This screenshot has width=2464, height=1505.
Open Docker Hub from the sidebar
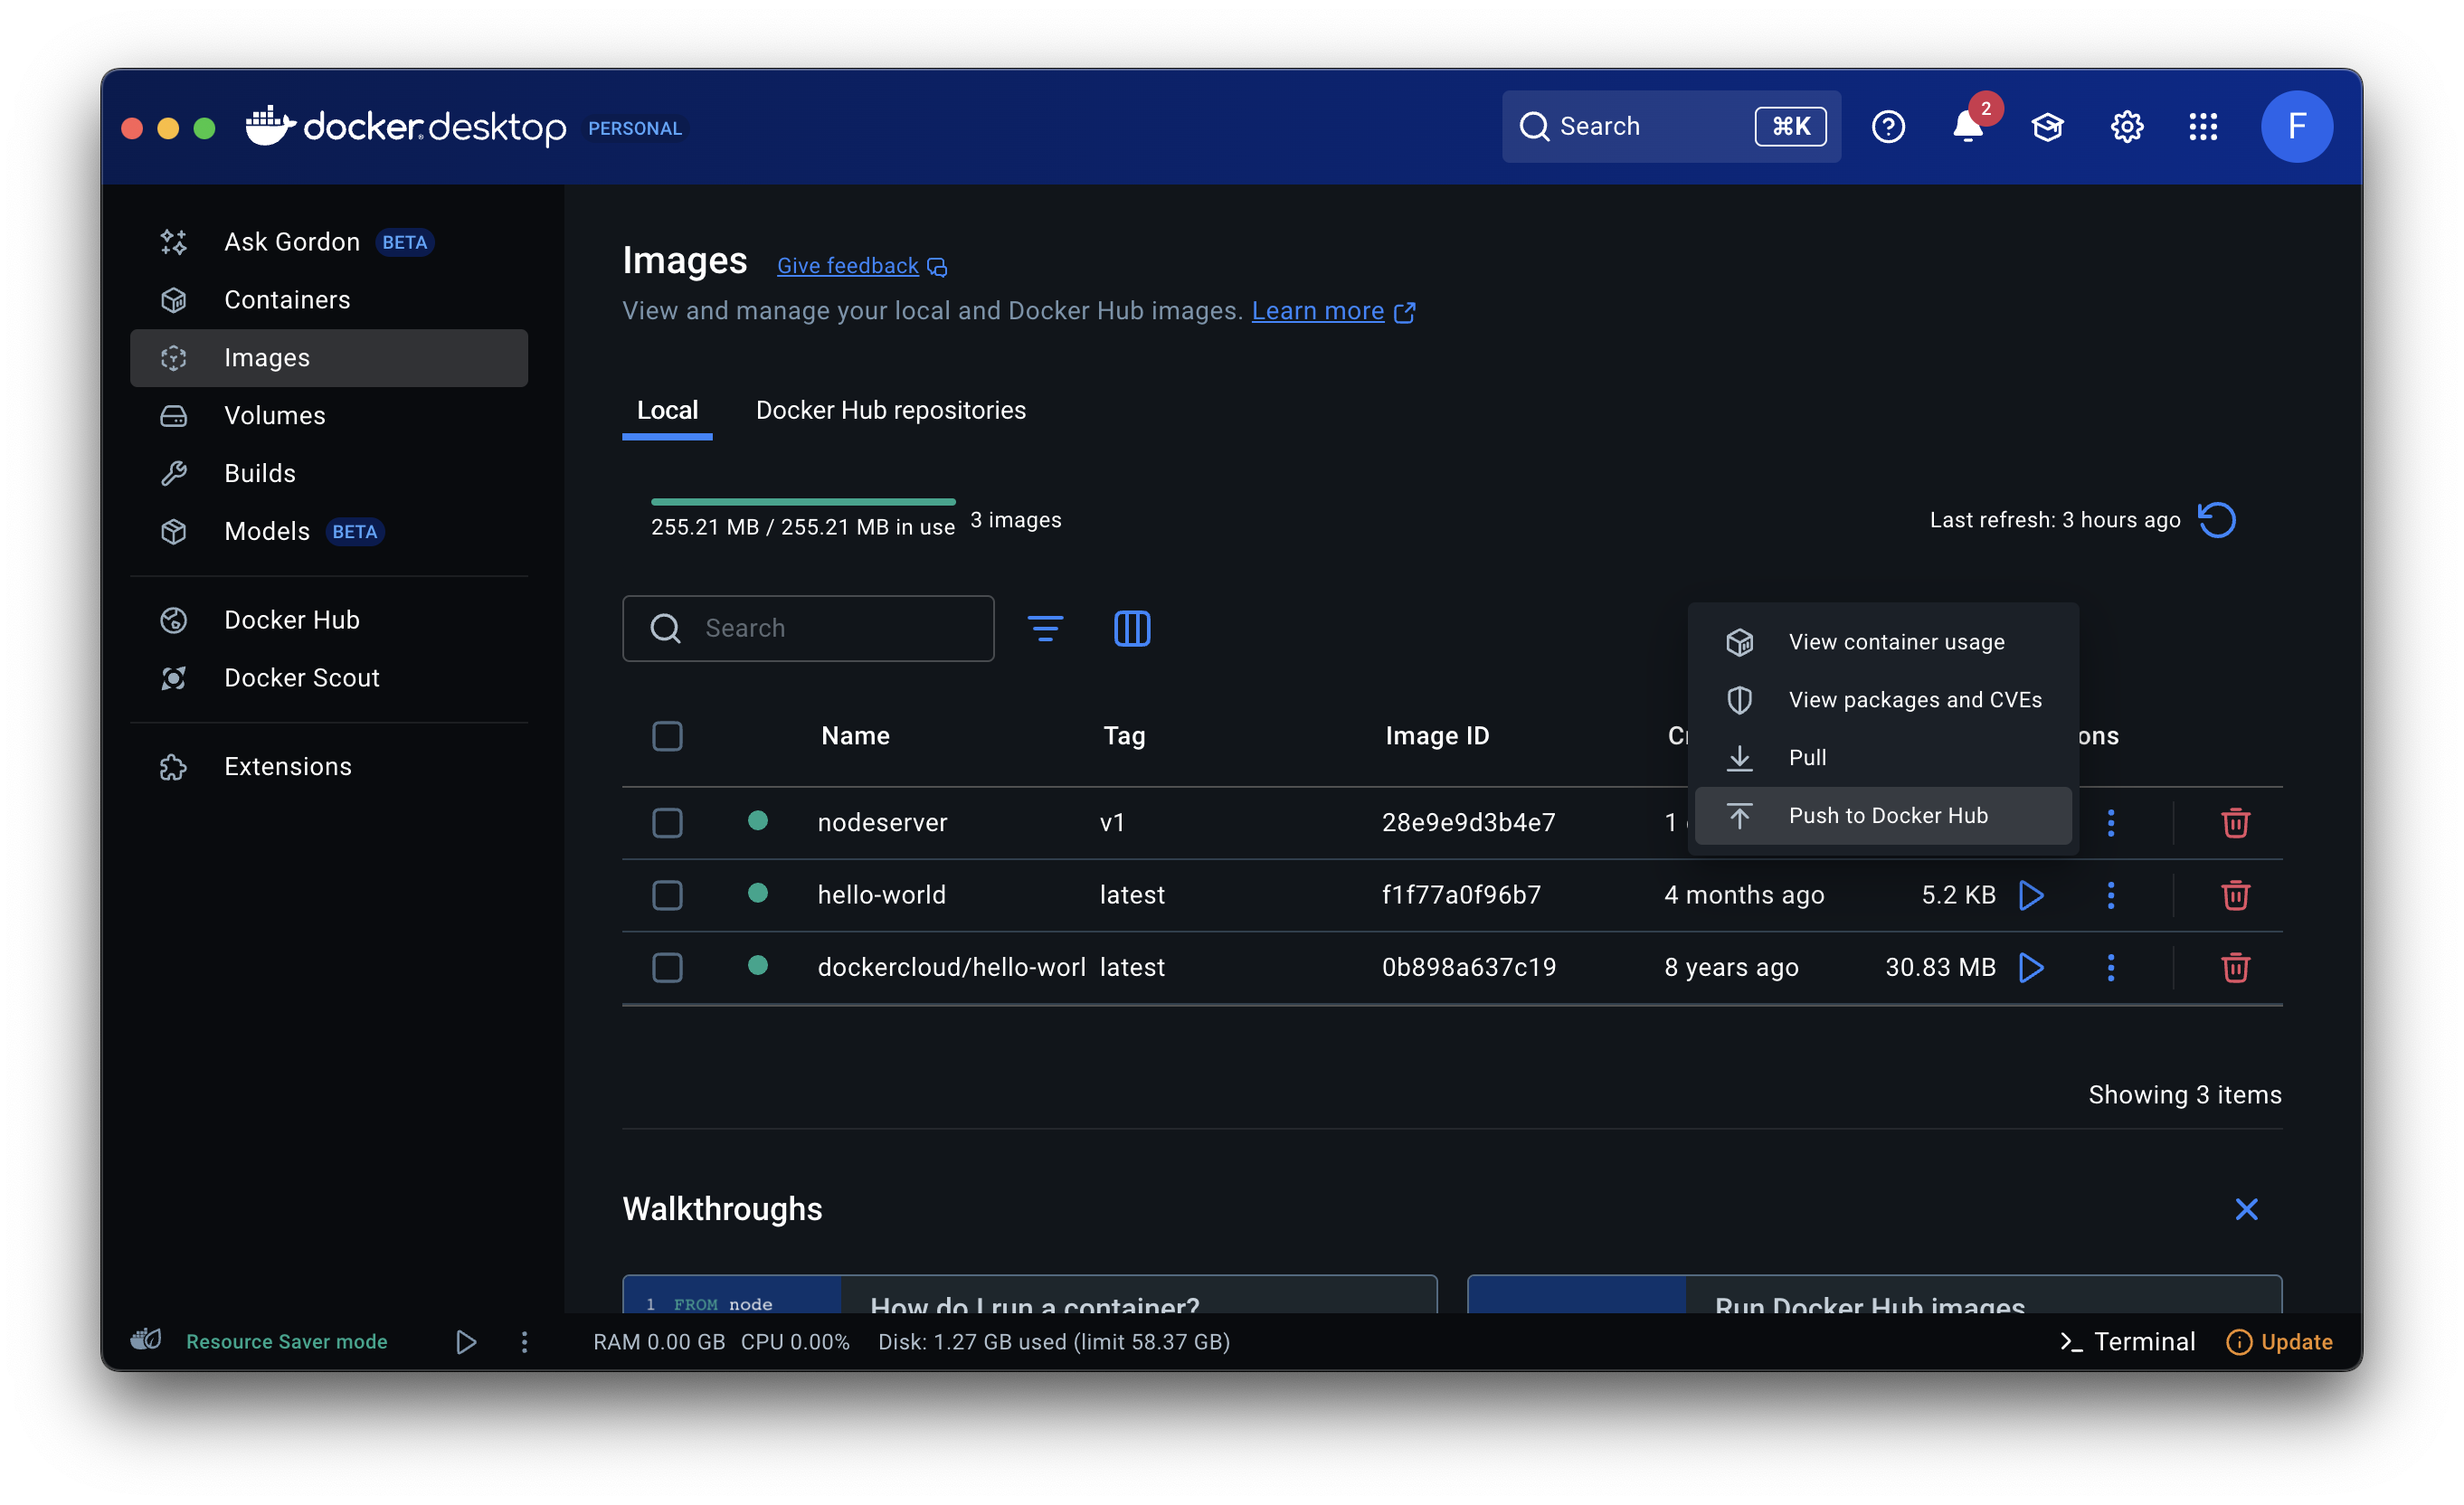329,620
